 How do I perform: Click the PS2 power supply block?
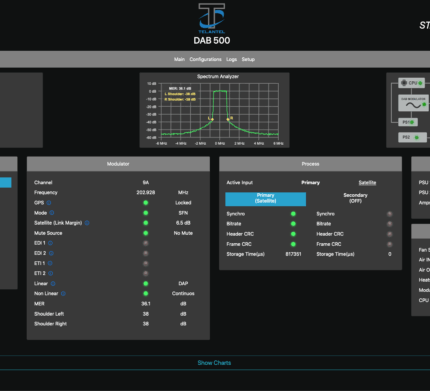click(x=412, y=137)
